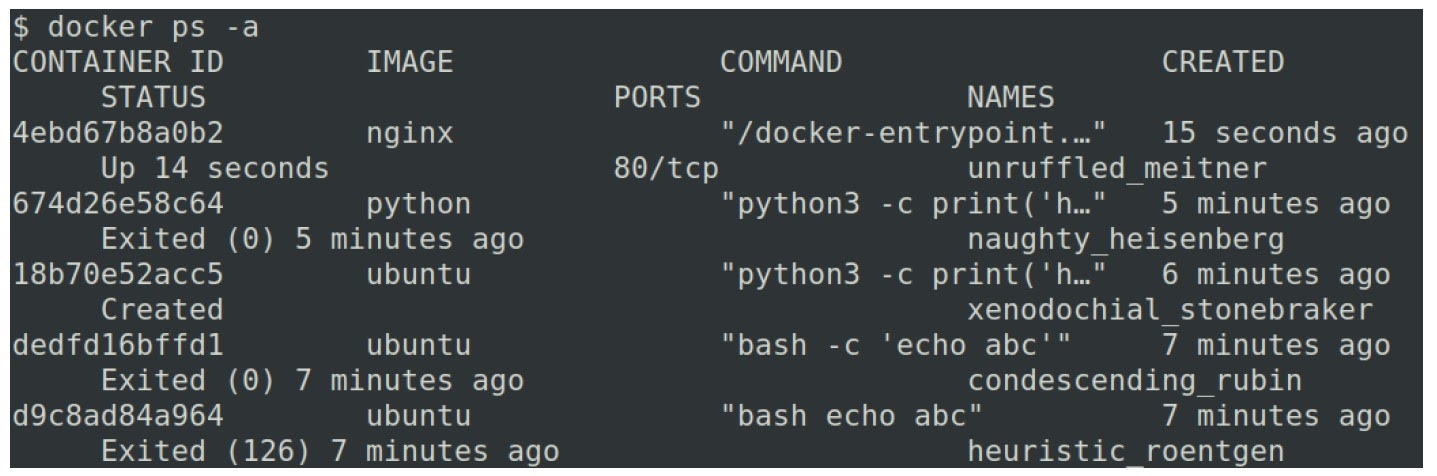Click the name naughty_heisenberg

[1125, 240]
